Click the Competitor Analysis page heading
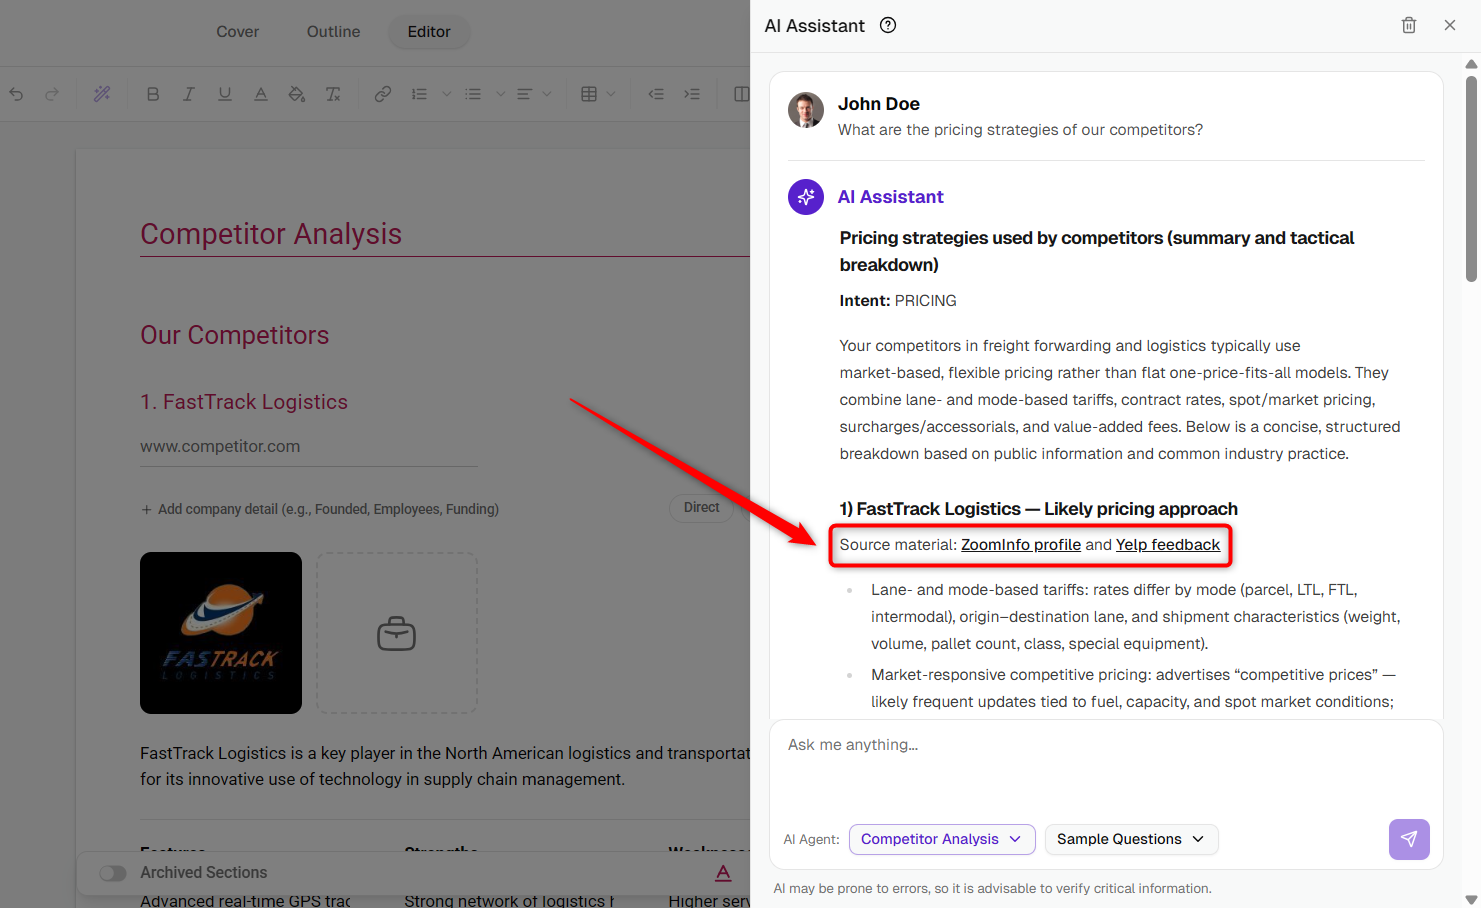Screen dimensions: 1481x908 (x=271, y=234)
